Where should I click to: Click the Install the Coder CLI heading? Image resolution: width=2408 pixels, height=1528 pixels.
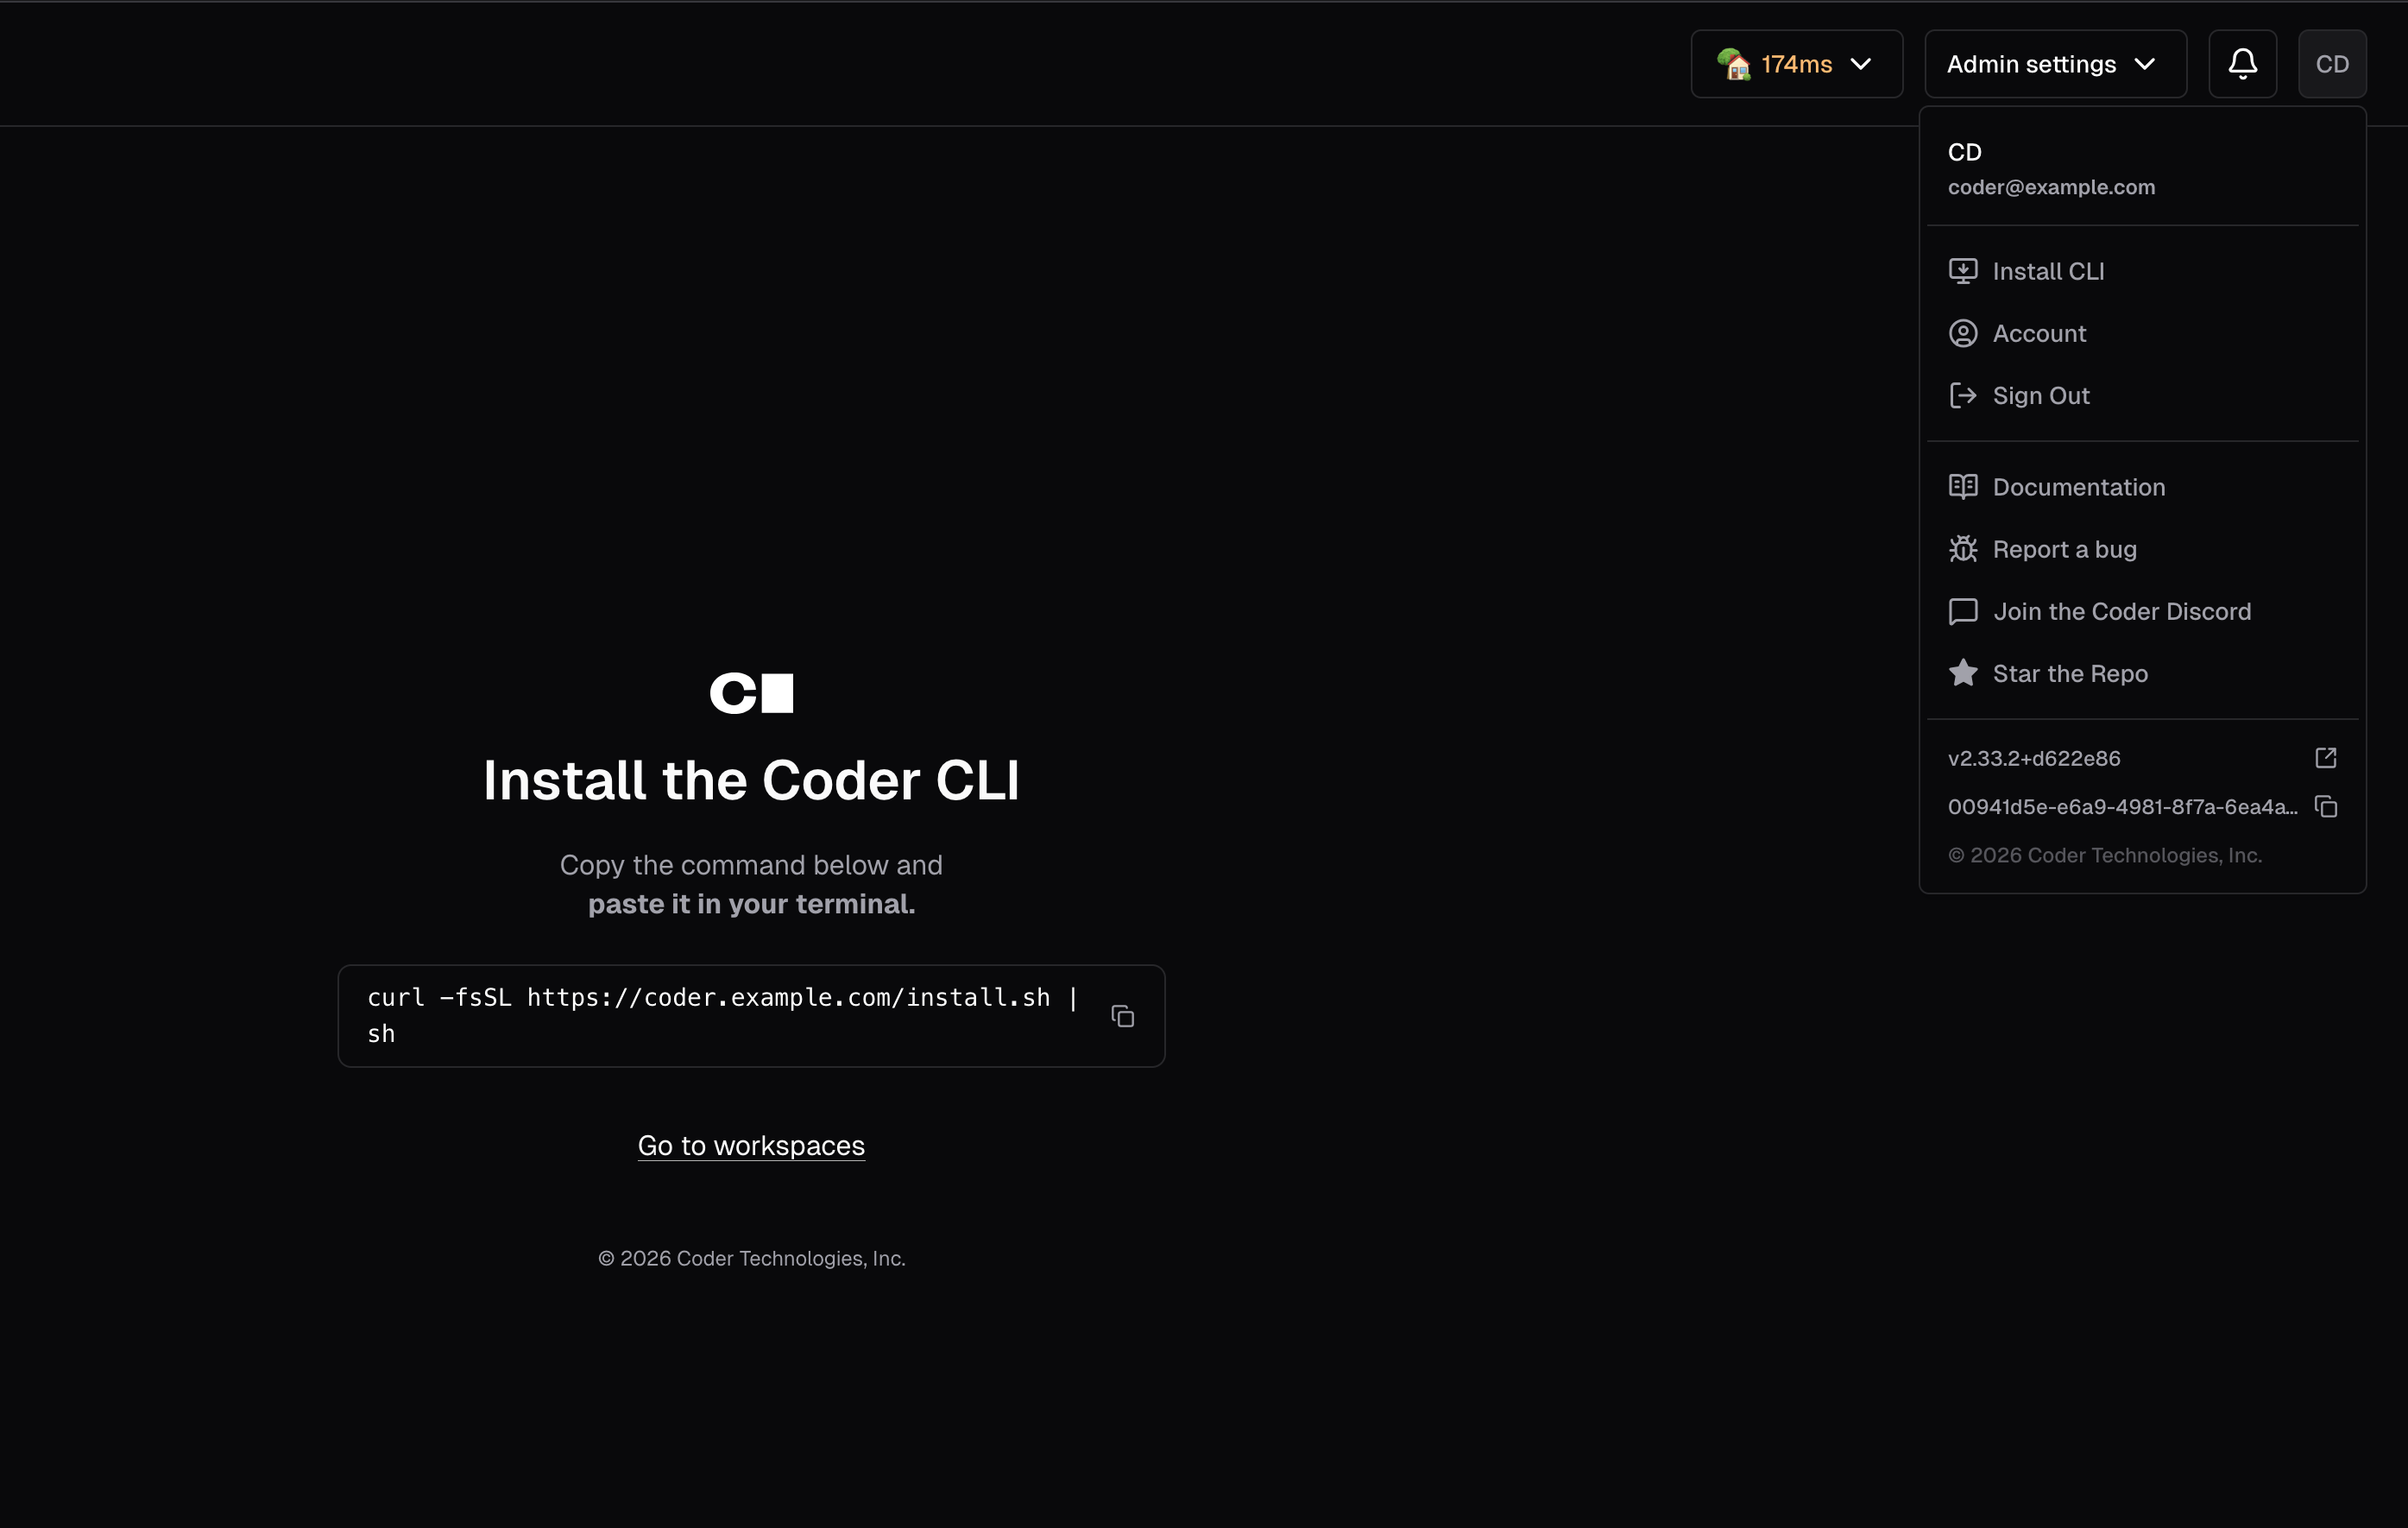(751, 780)
